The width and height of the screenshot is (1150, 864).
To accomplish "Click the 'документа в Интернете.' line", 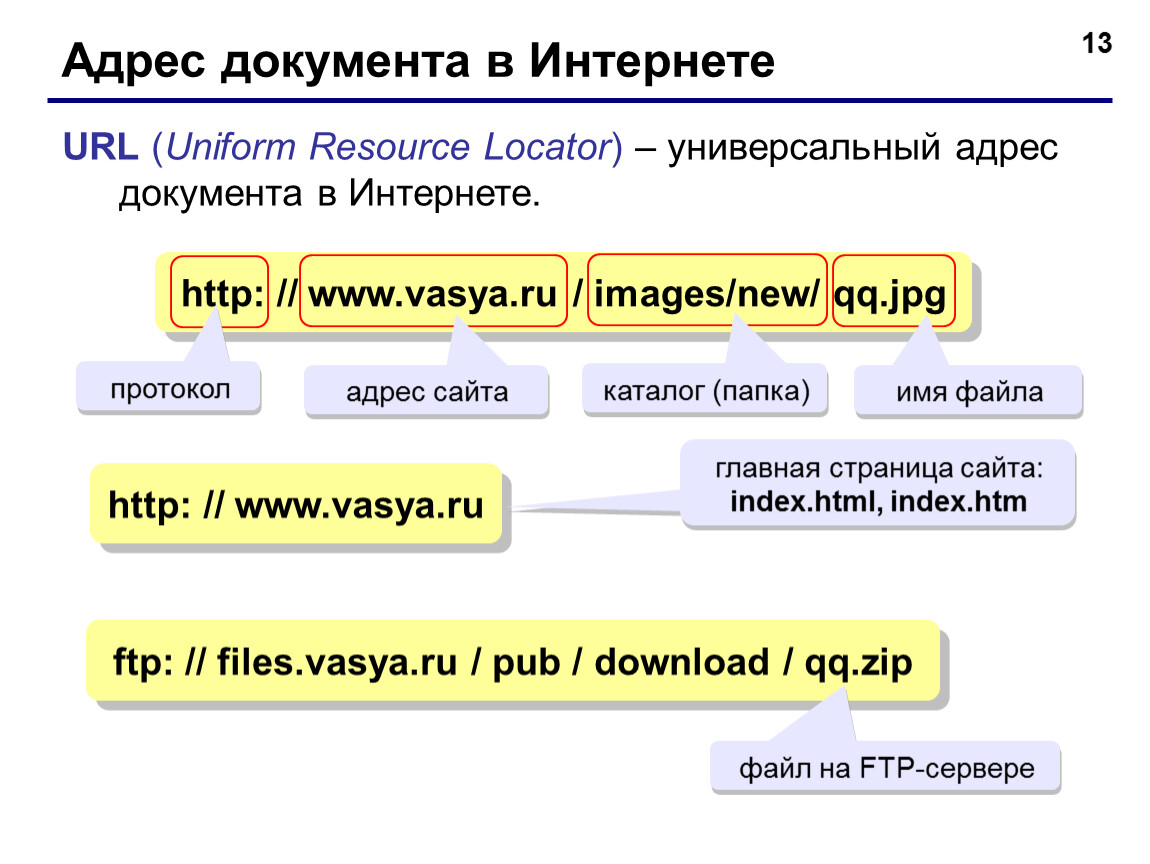I will [x=329, y=194].
